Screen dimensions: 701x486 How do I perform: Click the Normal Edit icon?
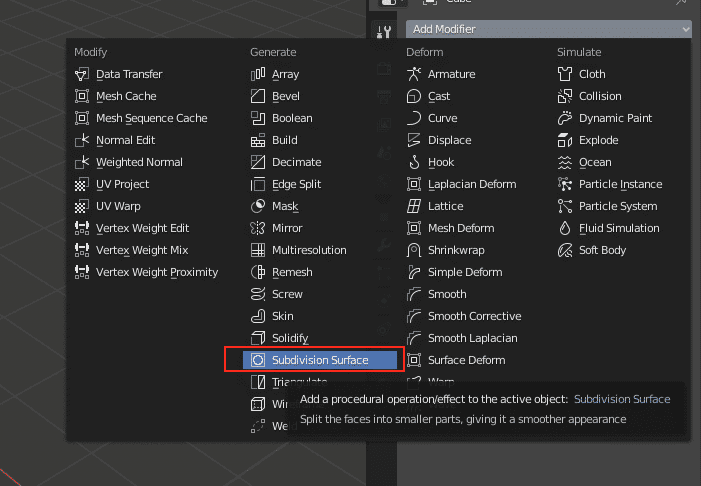(x=82, y=140)
